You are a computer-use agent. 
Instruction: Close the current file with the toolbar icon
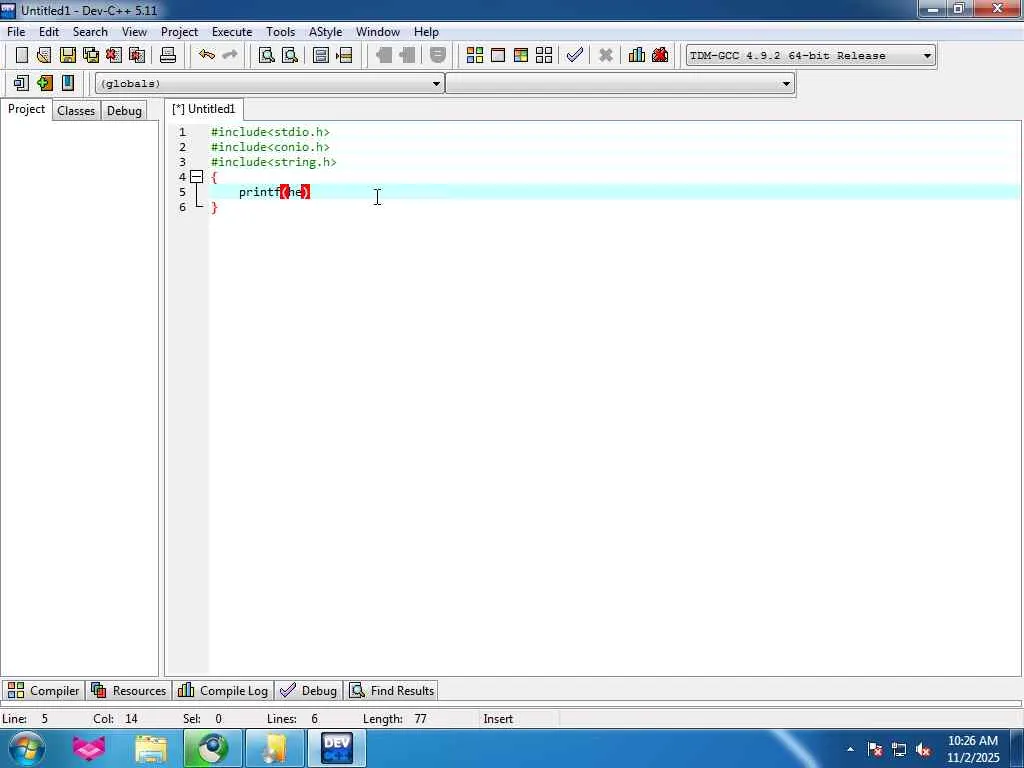[x=114, y=56]
